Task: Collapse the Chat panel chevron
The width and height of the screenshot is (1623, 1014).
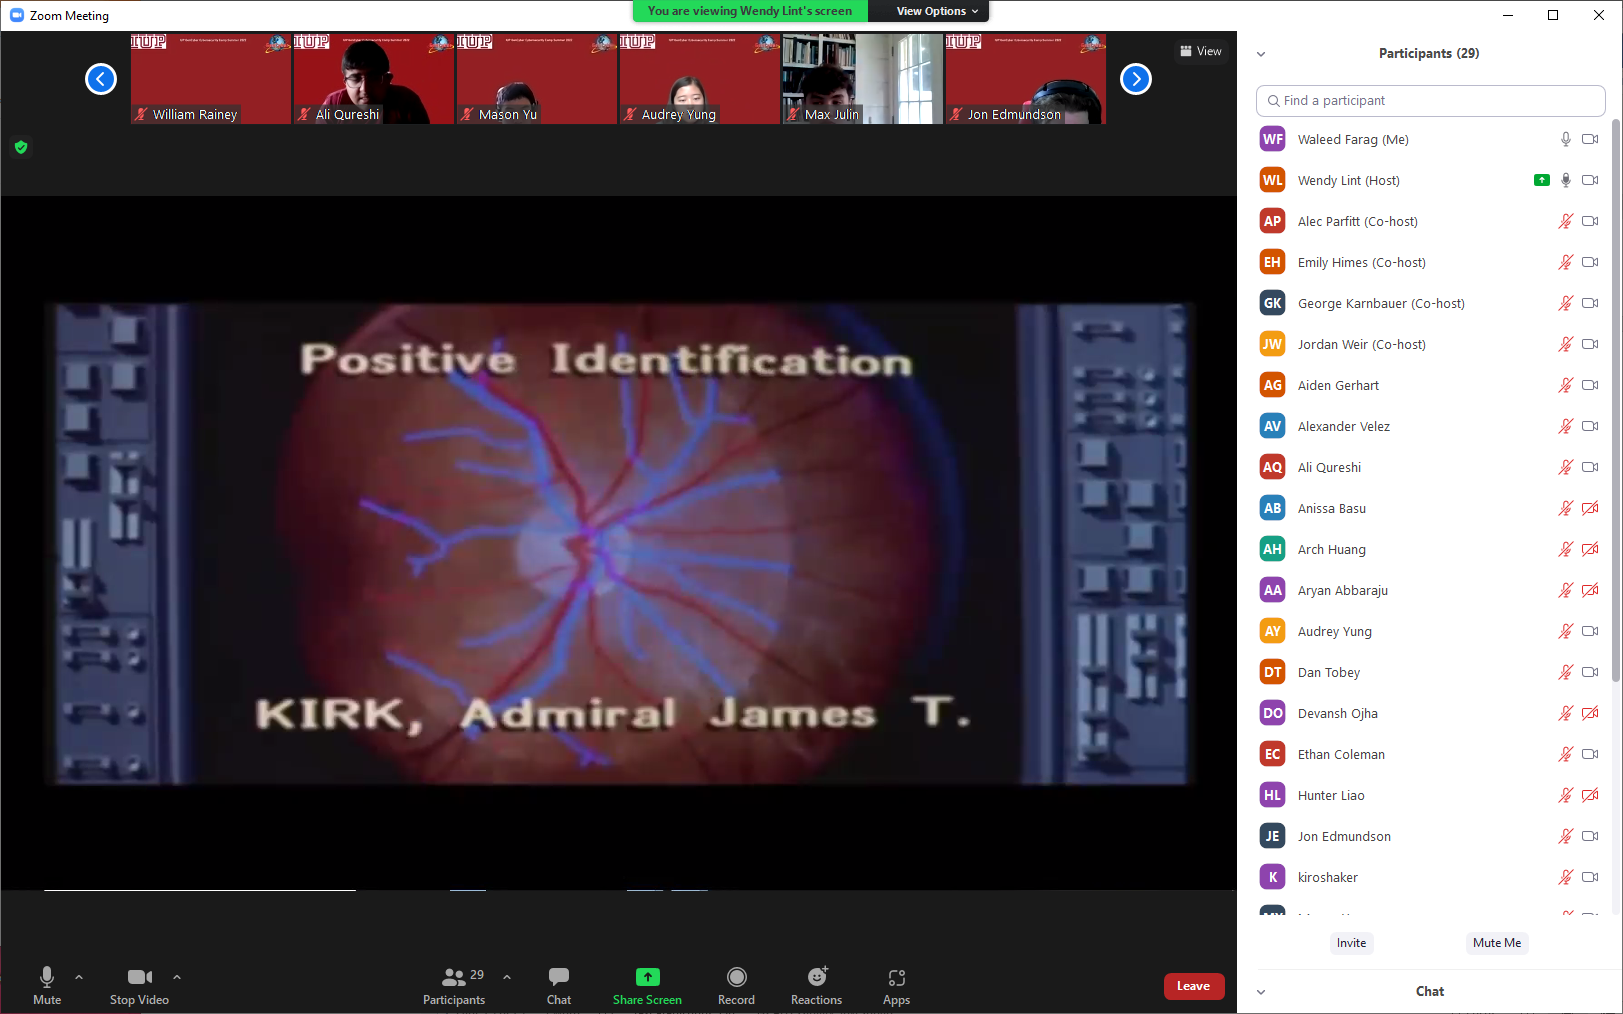Action: point(1261,992)
